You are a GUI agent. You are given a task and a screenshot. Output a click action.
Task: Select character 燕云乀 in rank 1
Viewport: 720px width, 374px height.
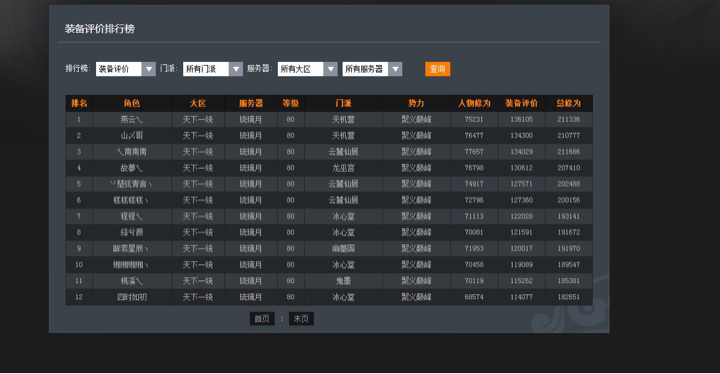pyautogui.click(x=132, y=119)
